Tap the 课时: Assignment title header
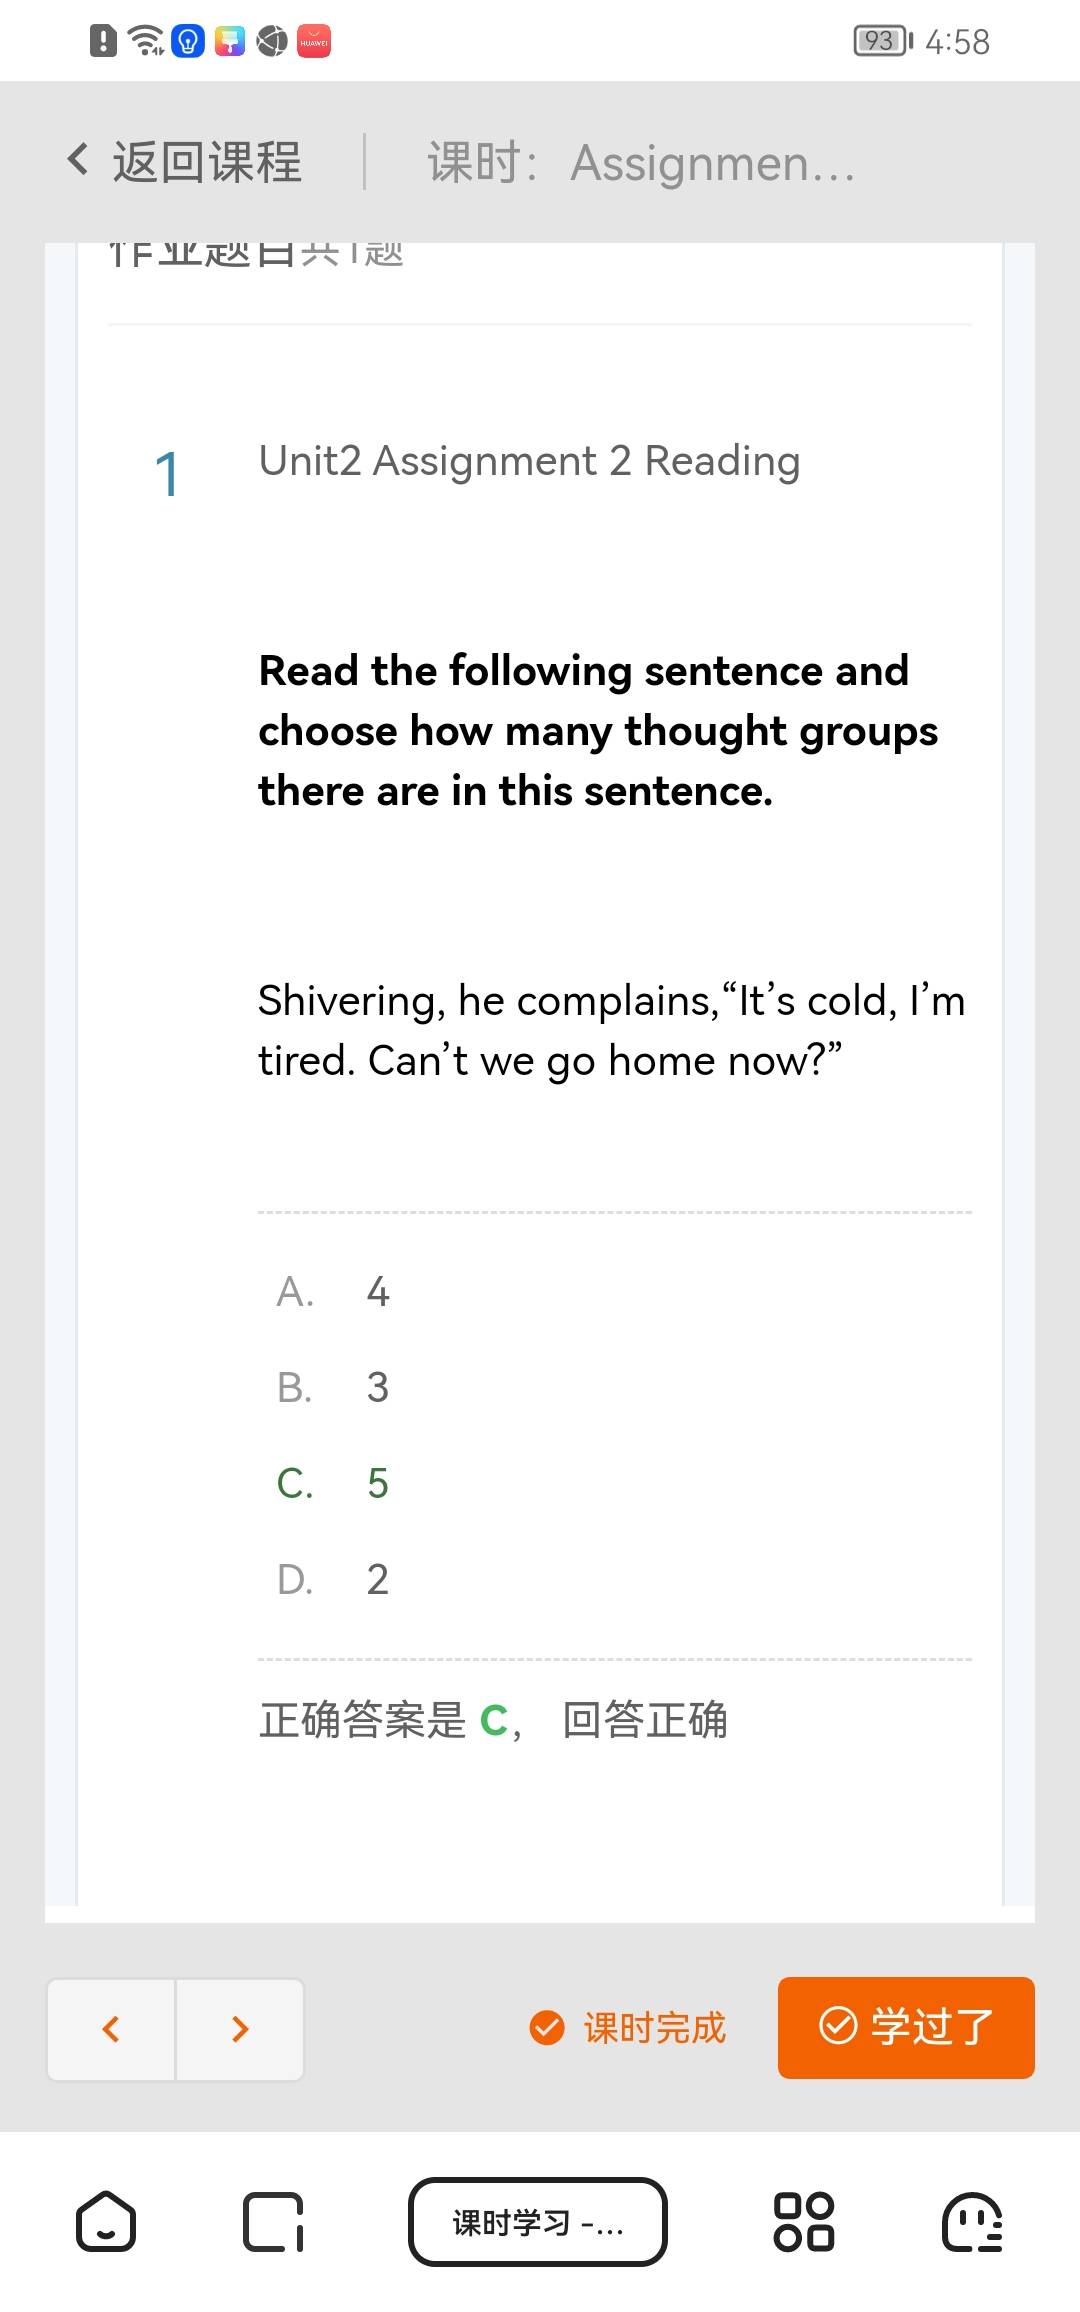 [x=641, y=163]
